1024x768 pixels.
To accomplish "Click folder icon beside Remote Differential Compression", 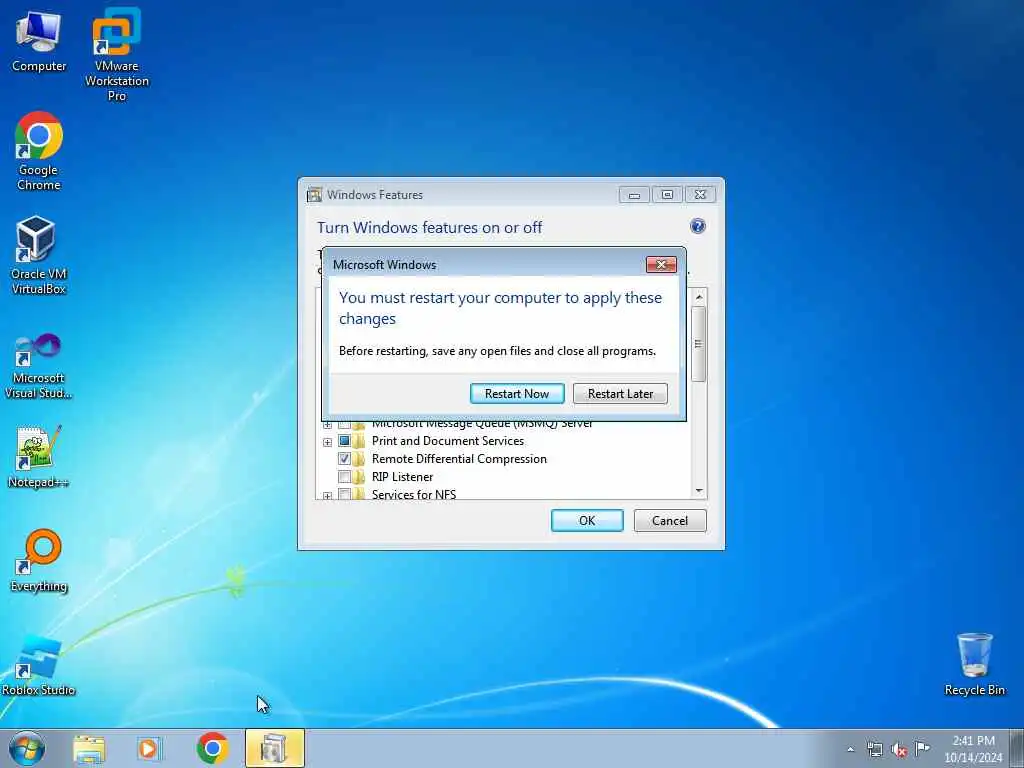I will 359,458.
